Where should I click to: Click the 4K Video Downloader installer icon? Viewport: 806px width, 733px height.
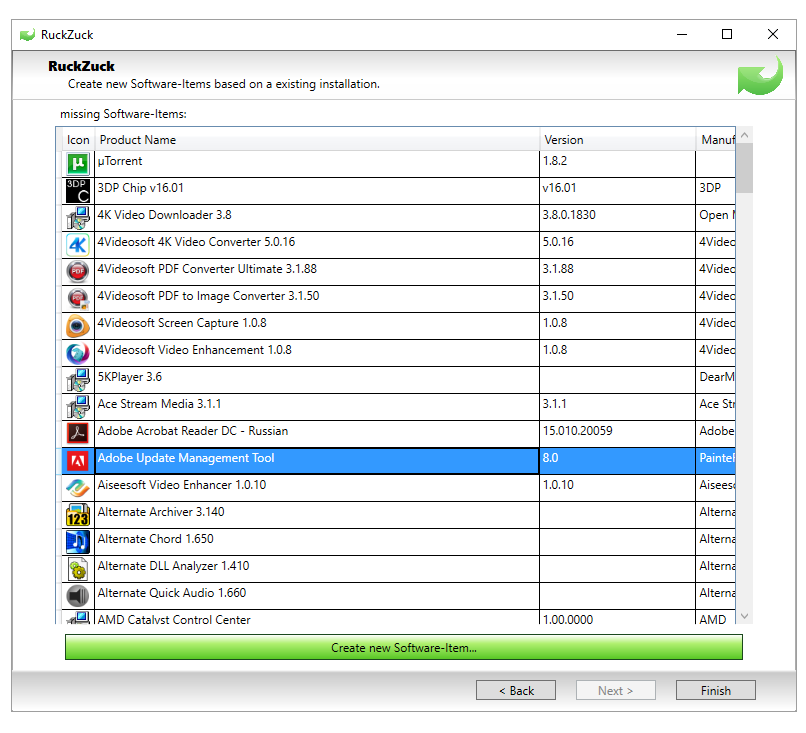click(x=78, y=218)
